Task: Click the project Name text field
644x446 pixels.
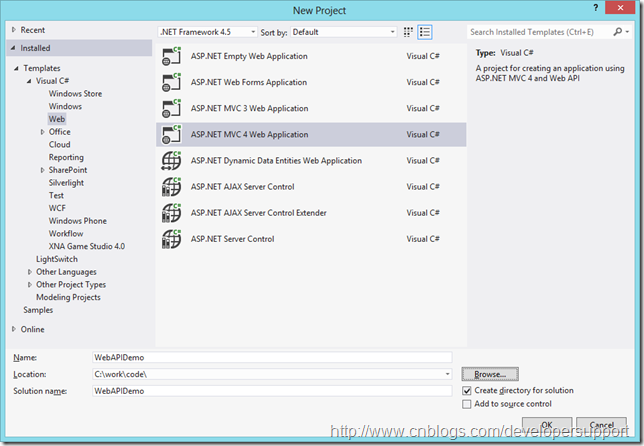Action: 272,357
